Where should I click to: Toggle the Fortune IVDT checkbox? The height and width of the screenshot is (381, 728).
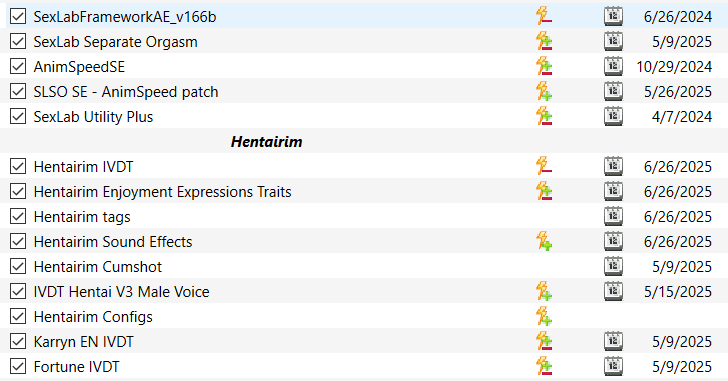(x=18, y=367)
